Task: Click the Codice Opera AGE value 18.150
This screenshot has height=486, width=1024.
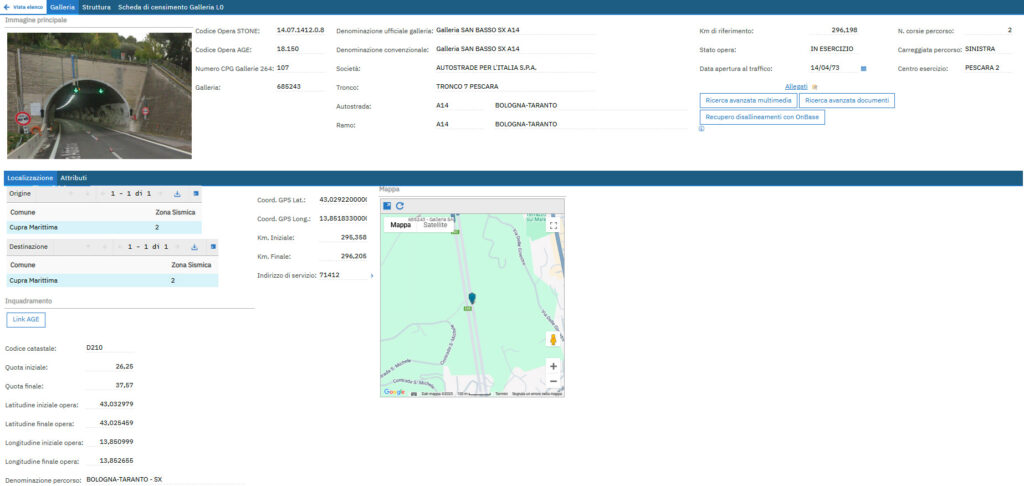Action: click(300, 49)
